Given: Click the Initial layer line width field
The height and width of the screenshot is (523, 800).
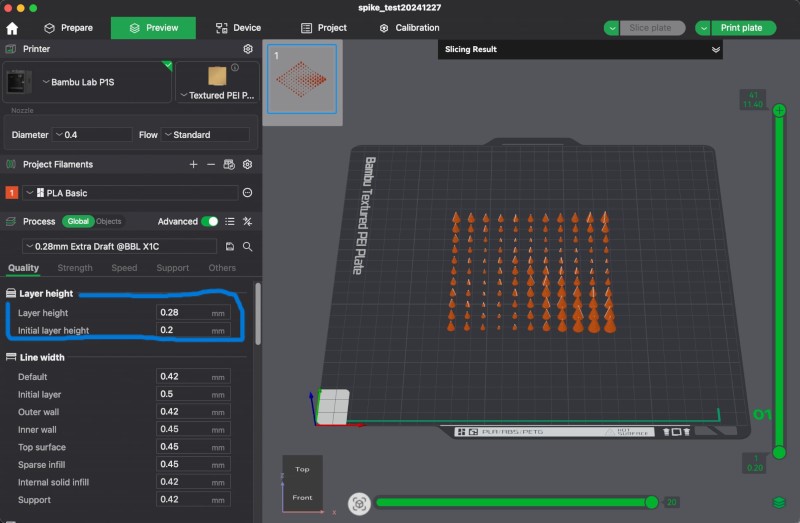Looking at the screenshot, I should (193, 394).
